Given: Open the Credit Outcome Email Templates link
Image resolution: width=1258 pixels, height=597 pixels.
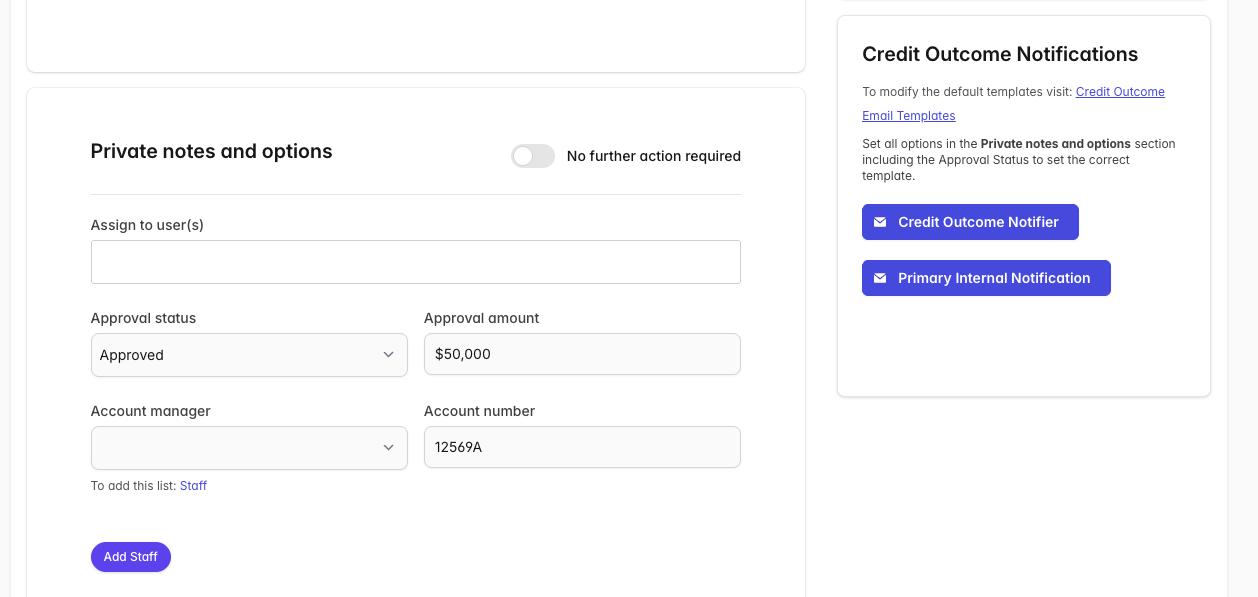Looking at the screenshot, I should click(1120, 92).
